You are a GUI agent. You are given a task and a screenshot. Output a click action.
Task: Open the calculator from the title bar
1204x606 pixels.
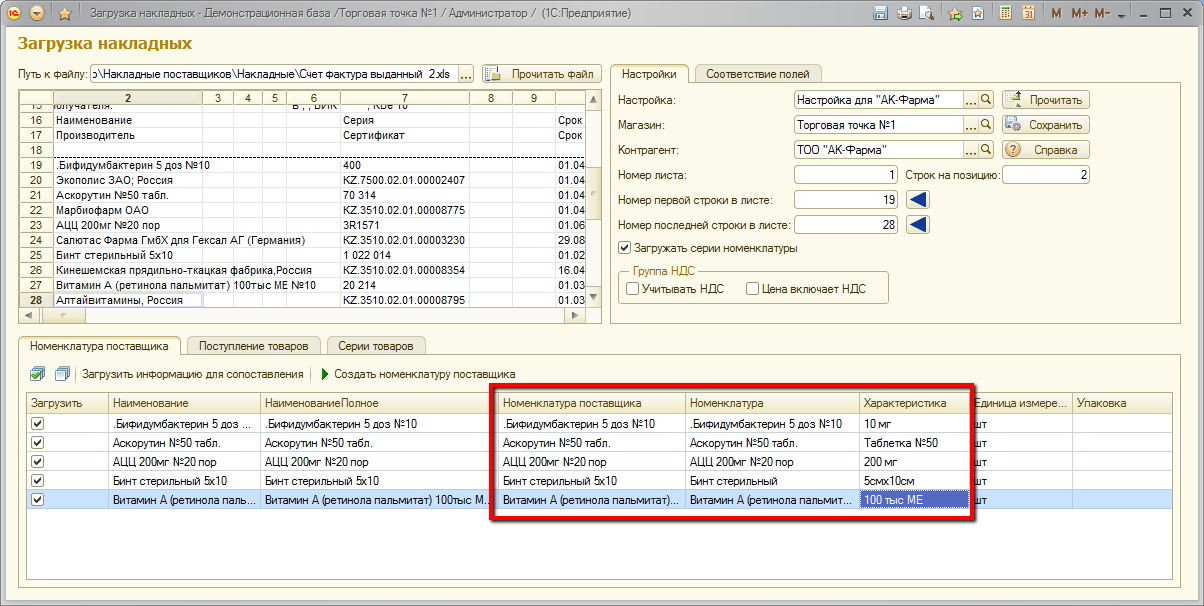pos(1005,14)
